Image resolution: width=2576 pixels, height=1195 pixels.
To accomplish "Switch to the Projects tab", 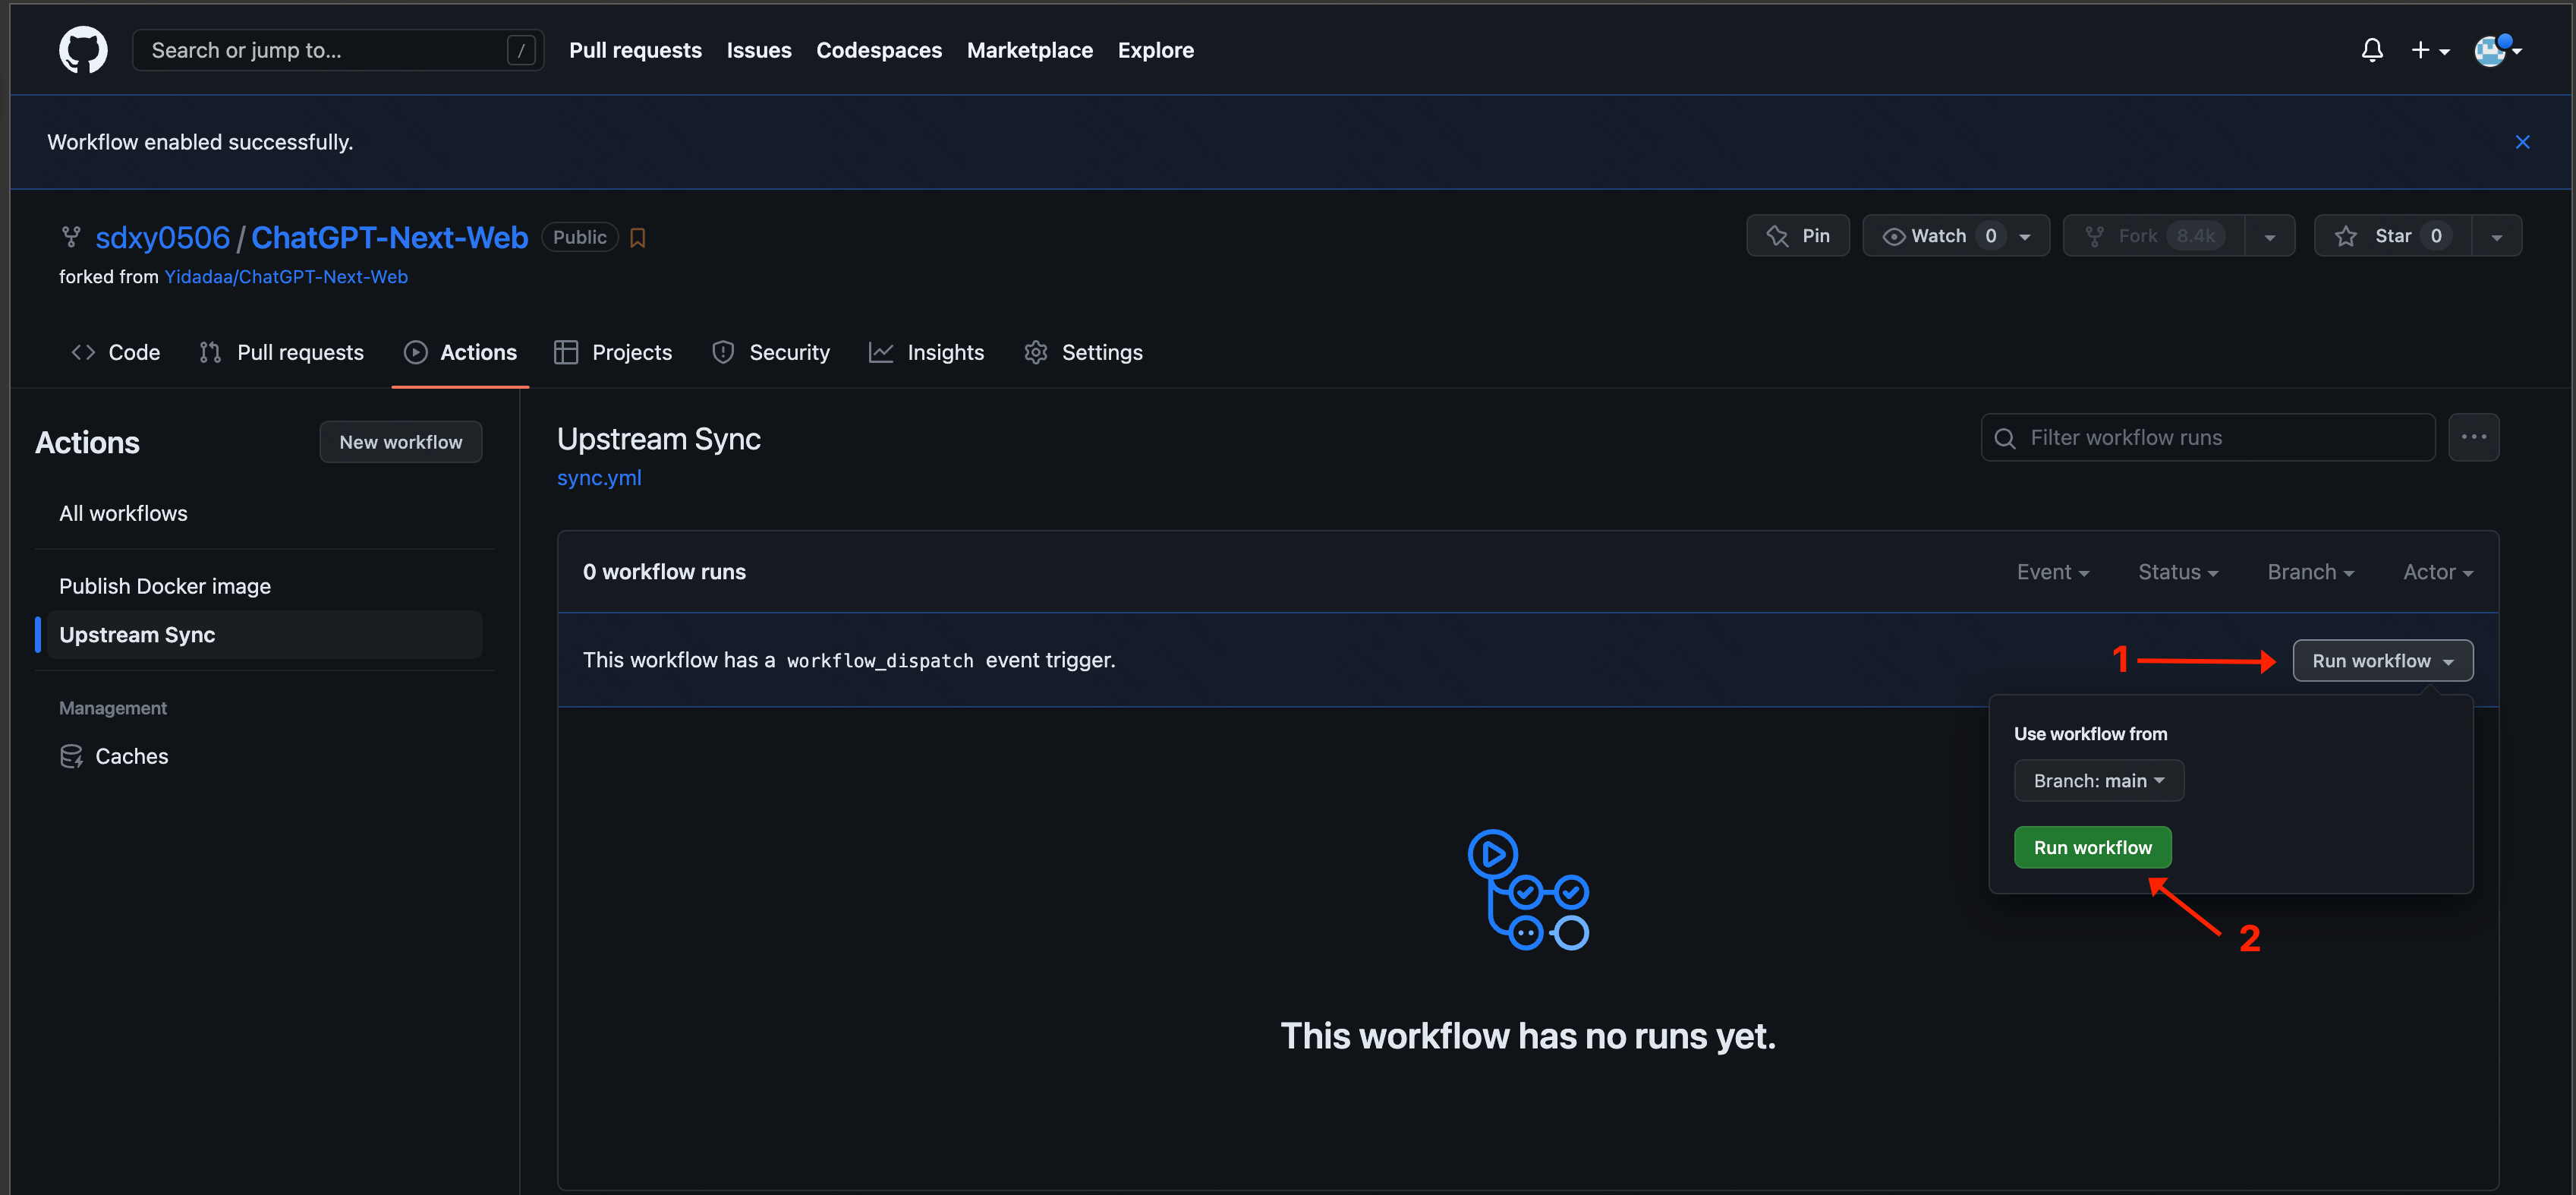I will point(612,352).
